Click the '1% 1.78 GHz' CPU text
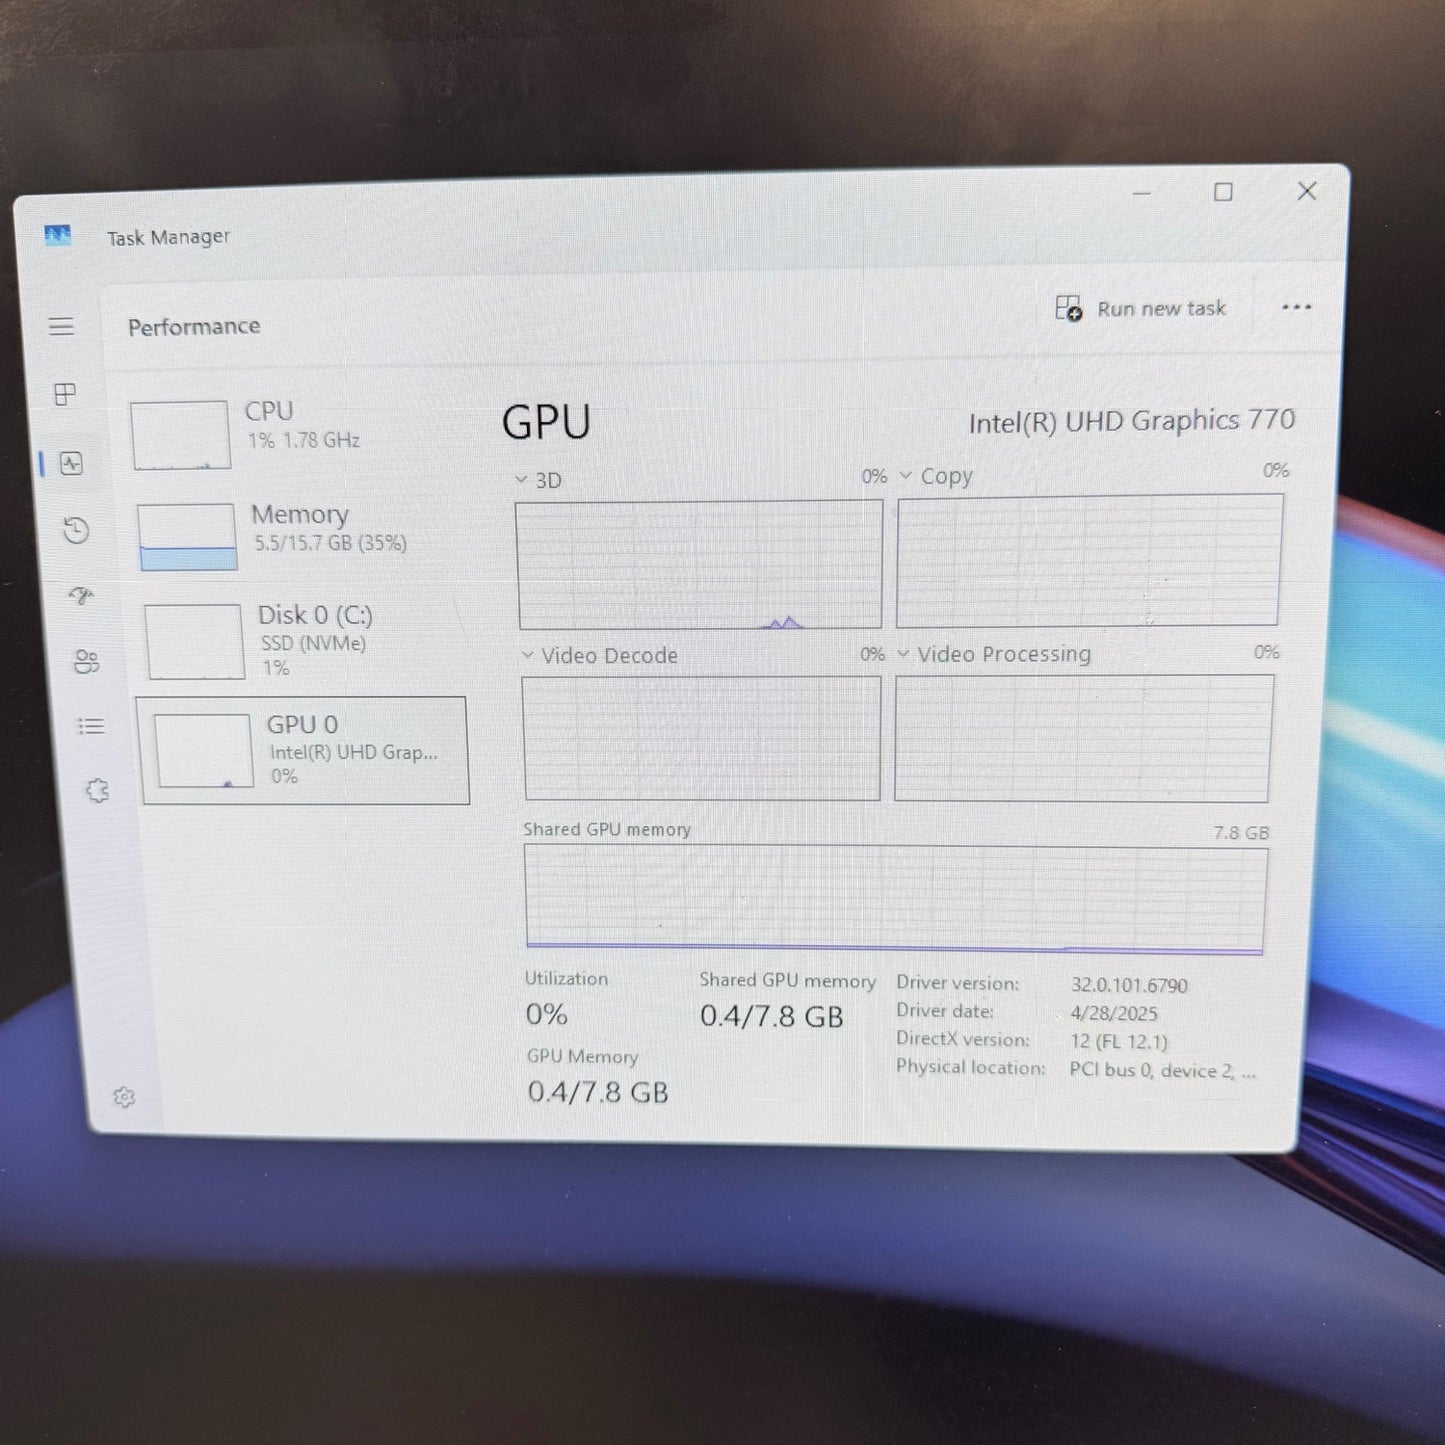 pos(304,440)
